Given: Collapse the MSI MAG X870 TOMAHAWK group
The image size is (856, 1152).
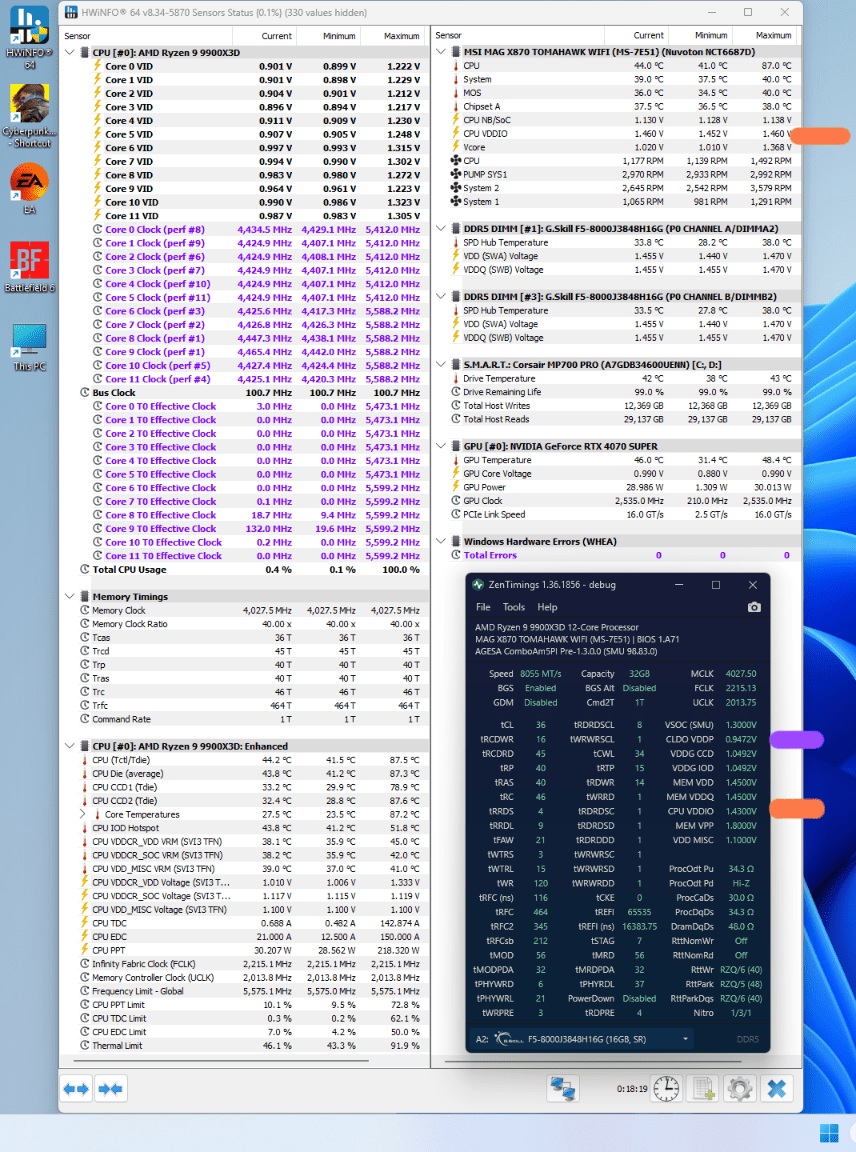Looking at the screenshot, I should coord(441,52).
